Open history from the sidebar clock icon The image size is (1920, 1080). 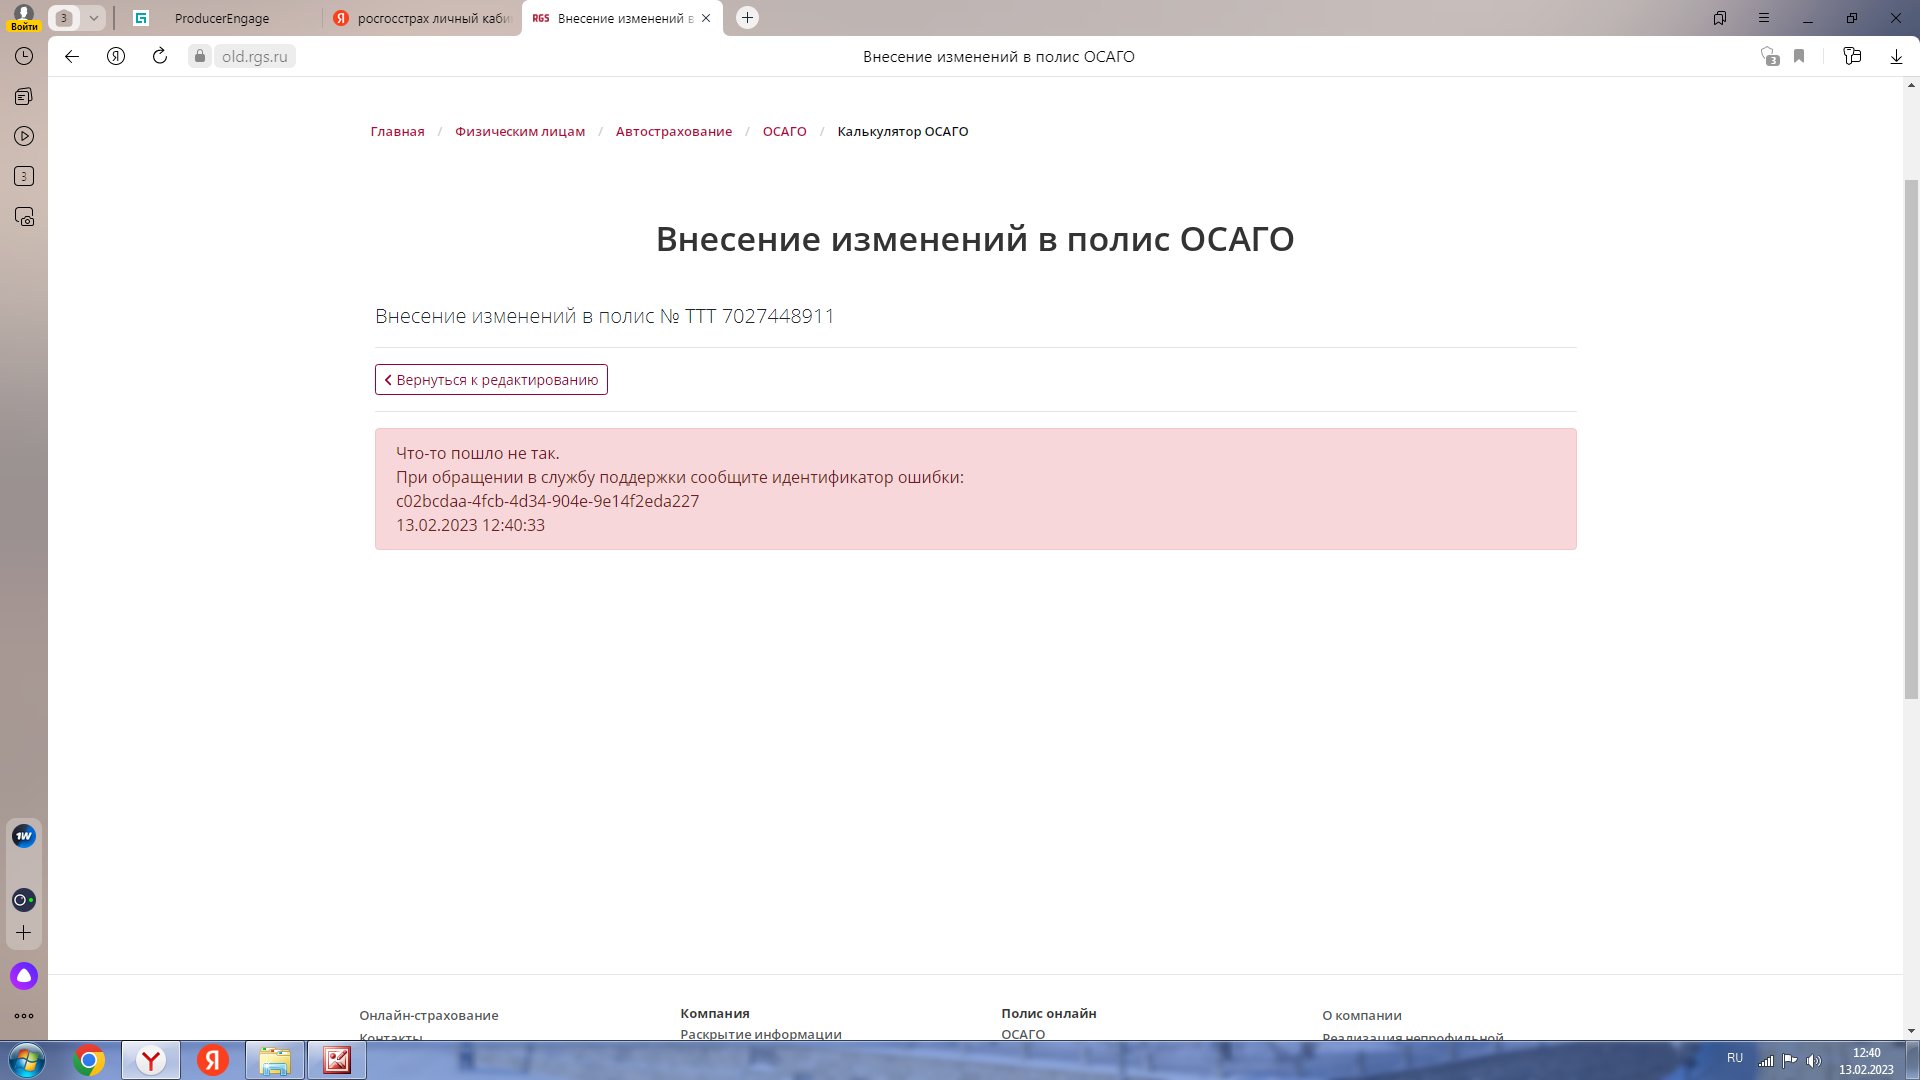pos(24,57)
